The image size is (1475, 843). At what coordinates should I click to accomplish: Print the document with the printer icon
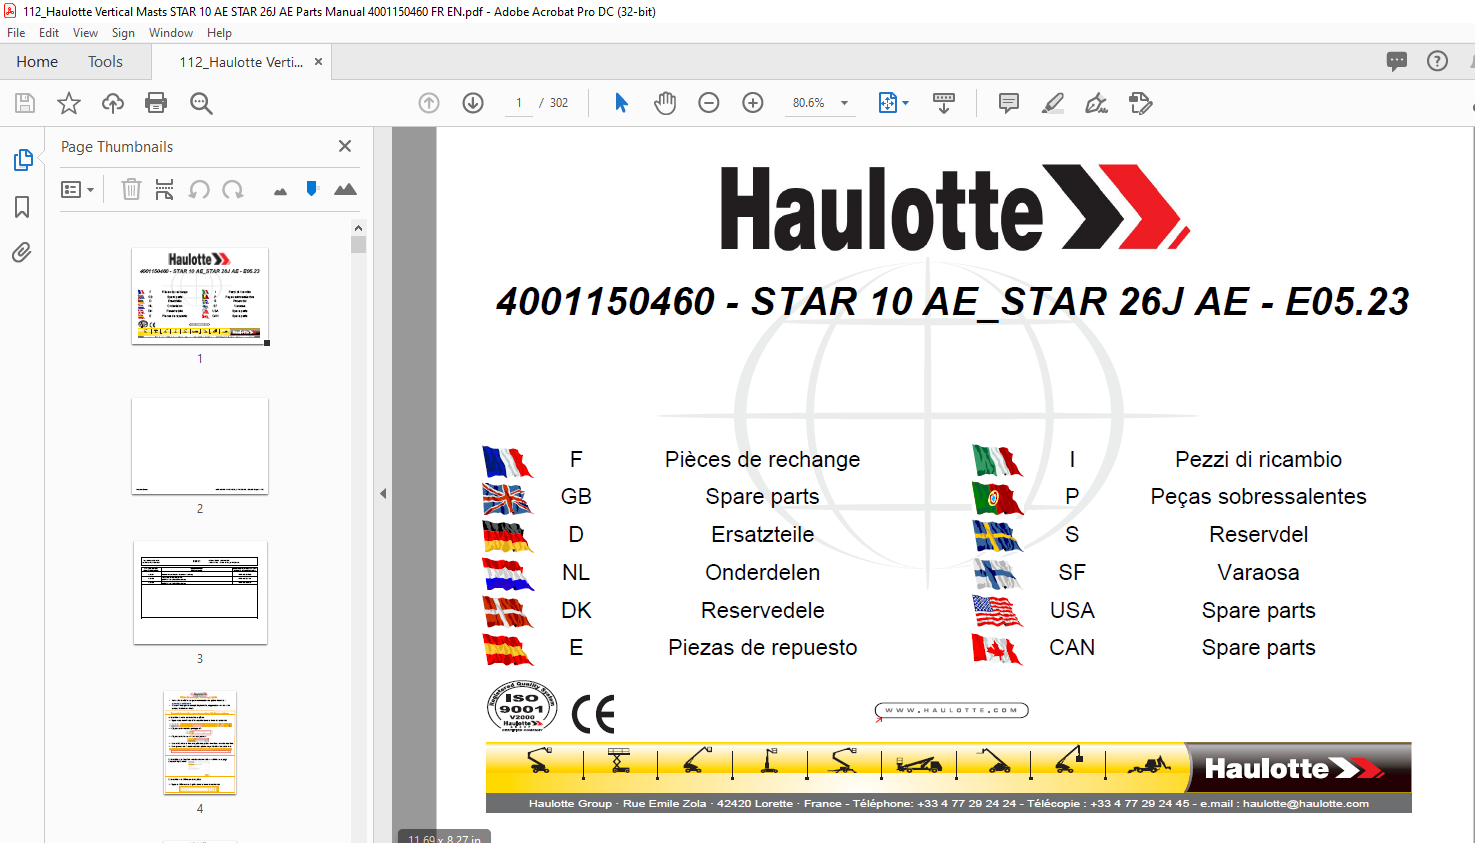pos(156,103)
